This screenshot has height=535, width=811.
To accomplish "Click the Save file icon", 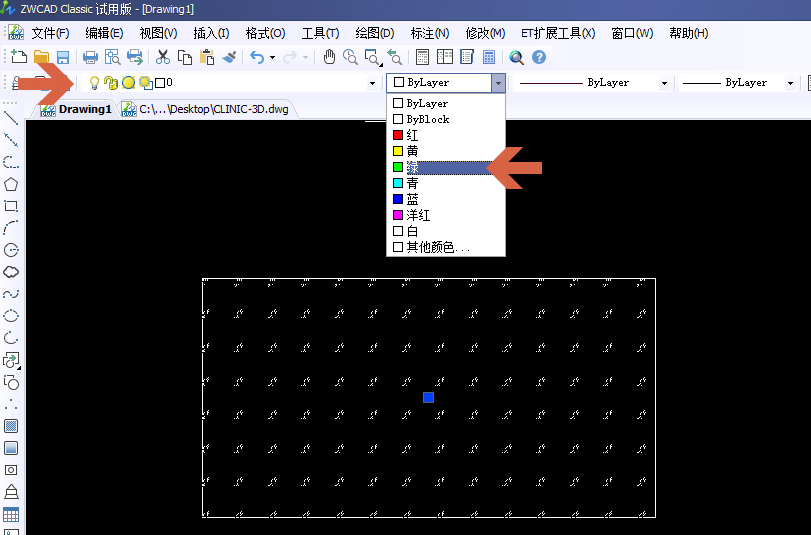I will [x=62, y=58].
